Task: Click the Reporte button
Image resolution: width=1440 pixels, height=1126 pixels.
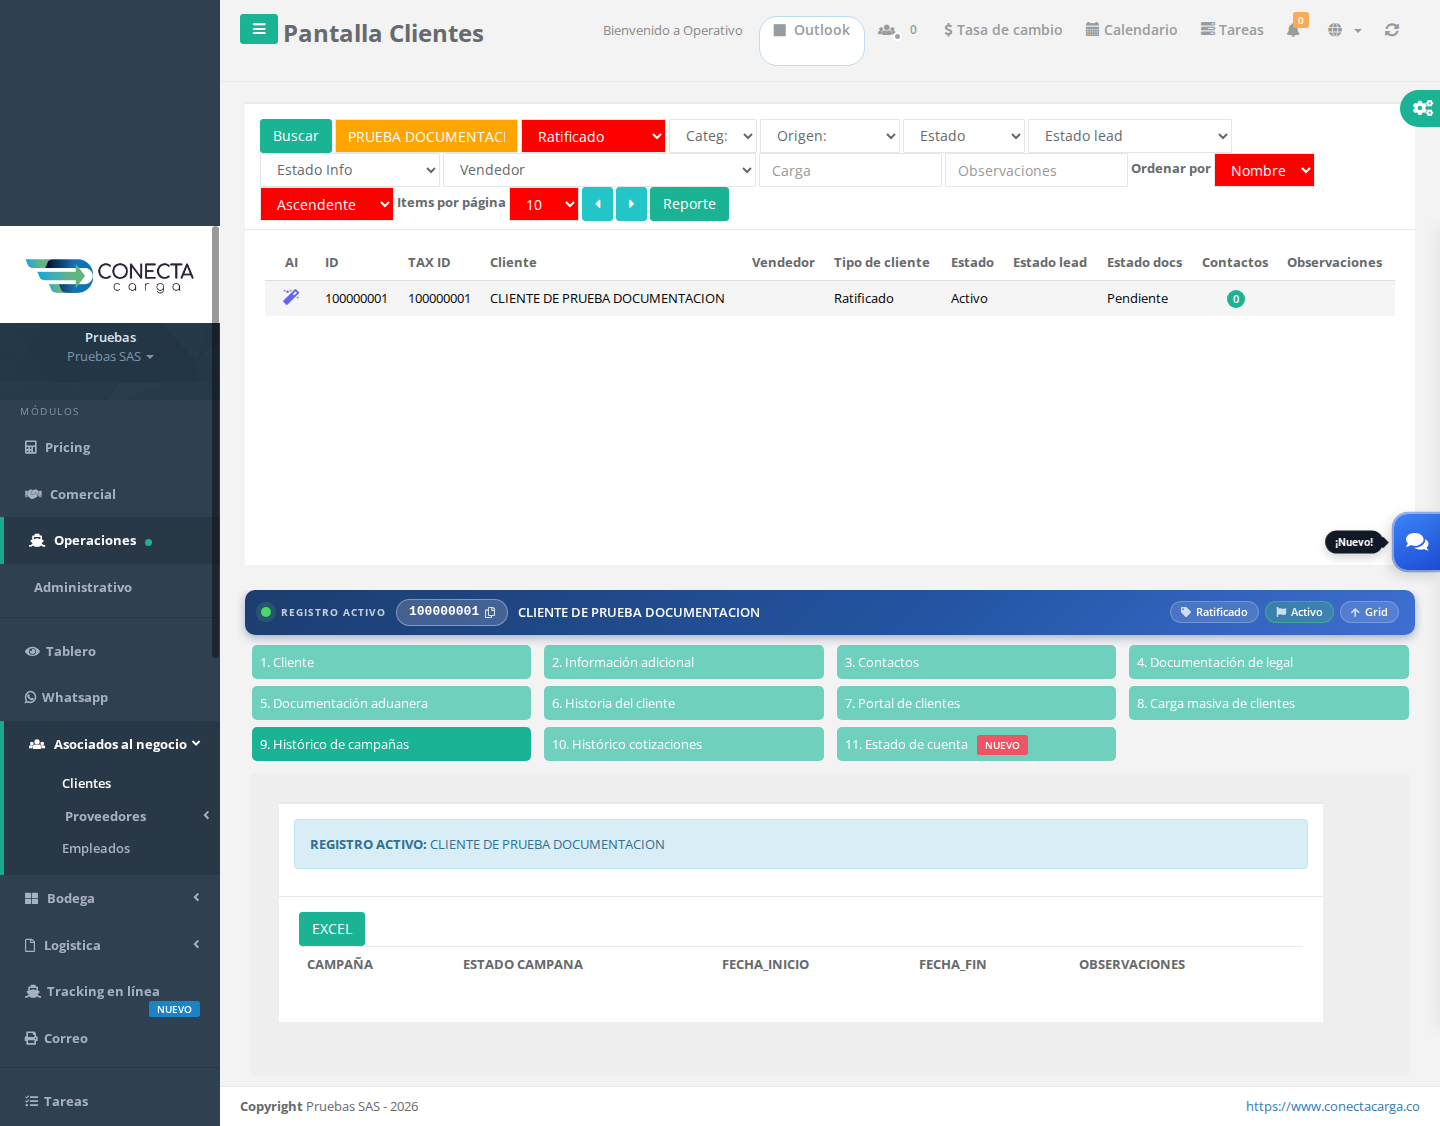Action: [x=689, y=204]
